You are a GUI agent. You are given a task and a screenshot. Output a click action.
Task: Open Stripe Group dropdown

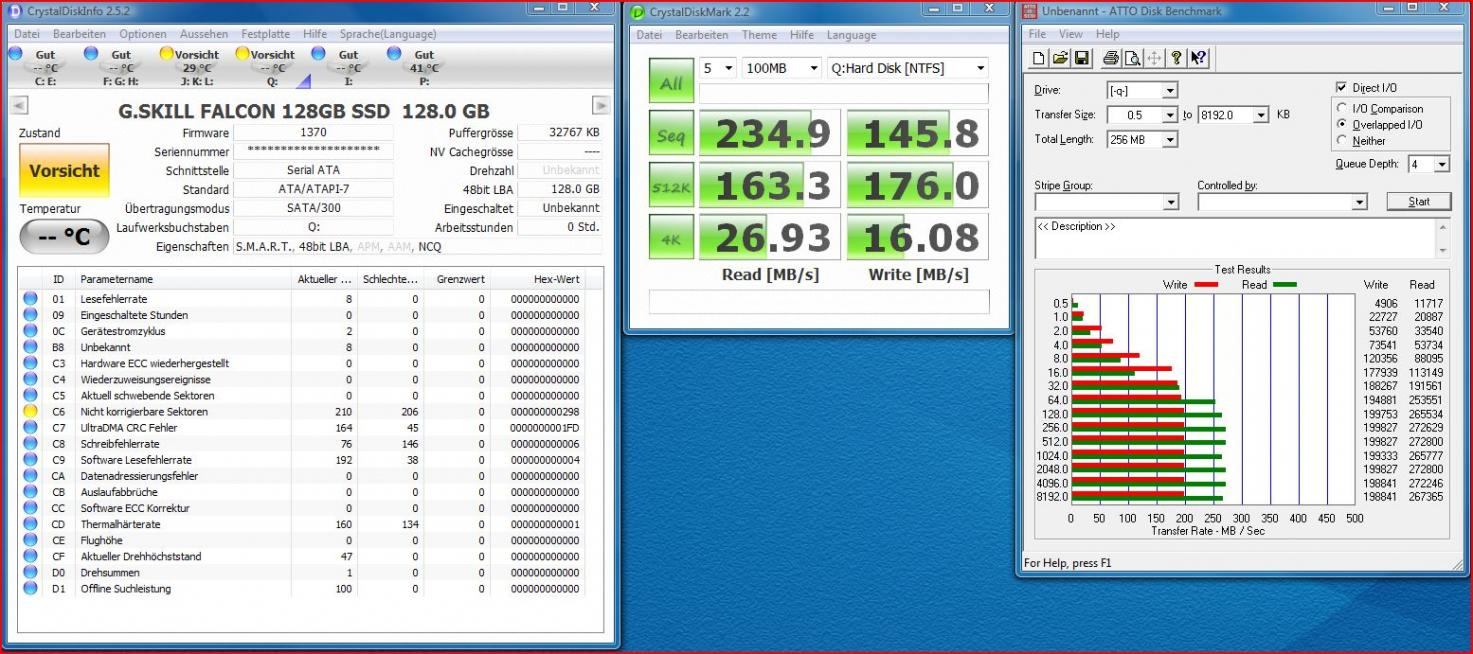coord(1171,202)
